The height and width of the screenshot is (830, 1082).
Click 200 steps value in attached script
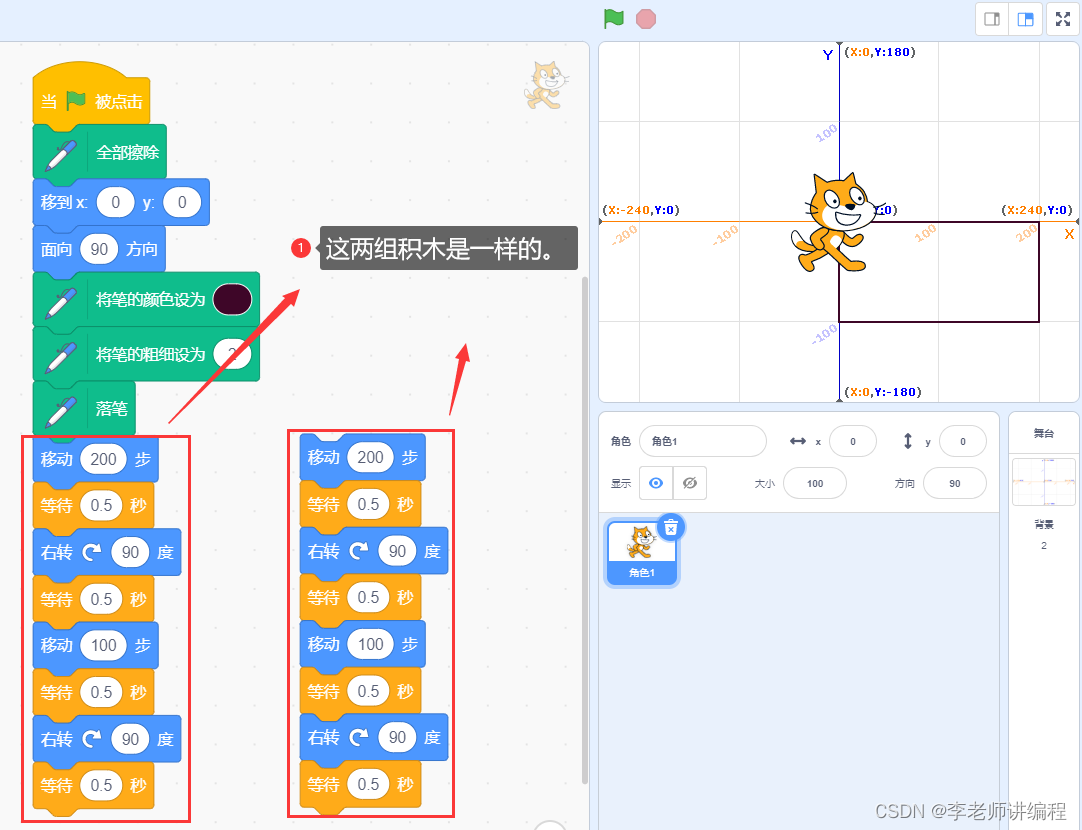pos(104,459)
